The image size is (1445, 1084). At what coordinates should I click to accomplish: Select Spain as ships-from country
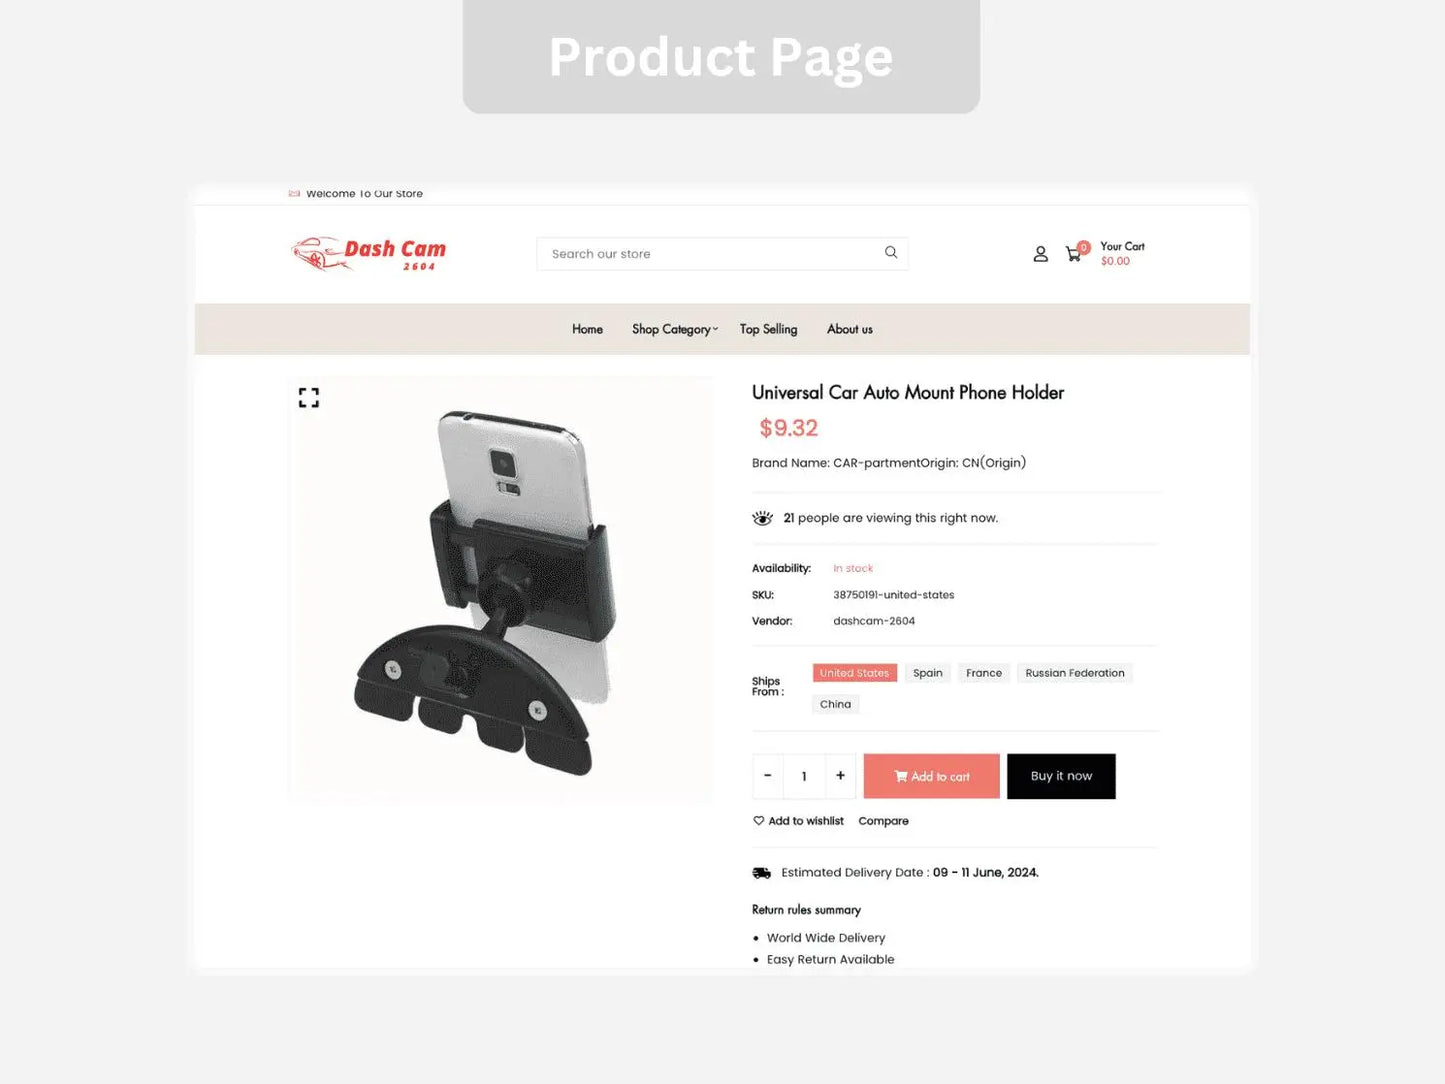pos(928,673)
